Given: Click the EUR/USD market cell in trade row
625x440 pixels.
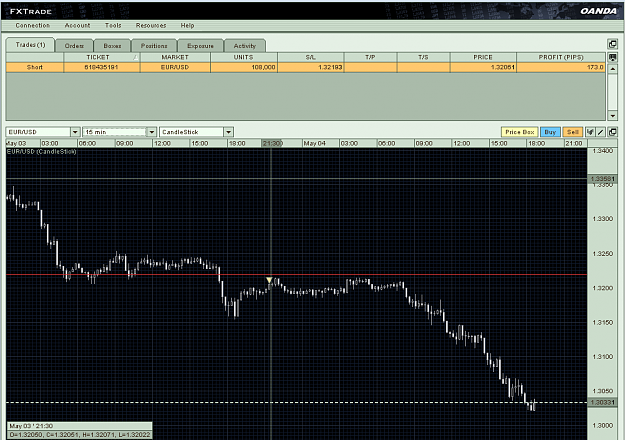Looking at the screenshot, I should [x=175, y=67].
